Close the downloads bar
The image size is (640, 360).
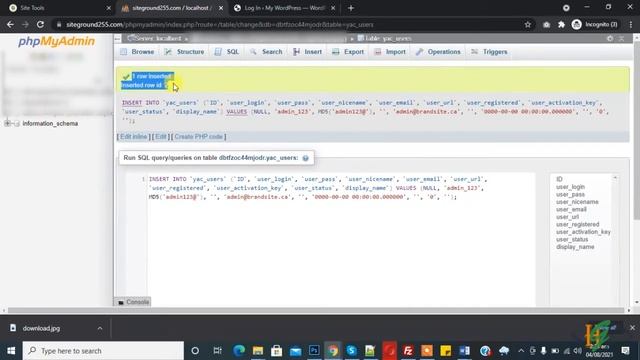(x=632, y=328)
